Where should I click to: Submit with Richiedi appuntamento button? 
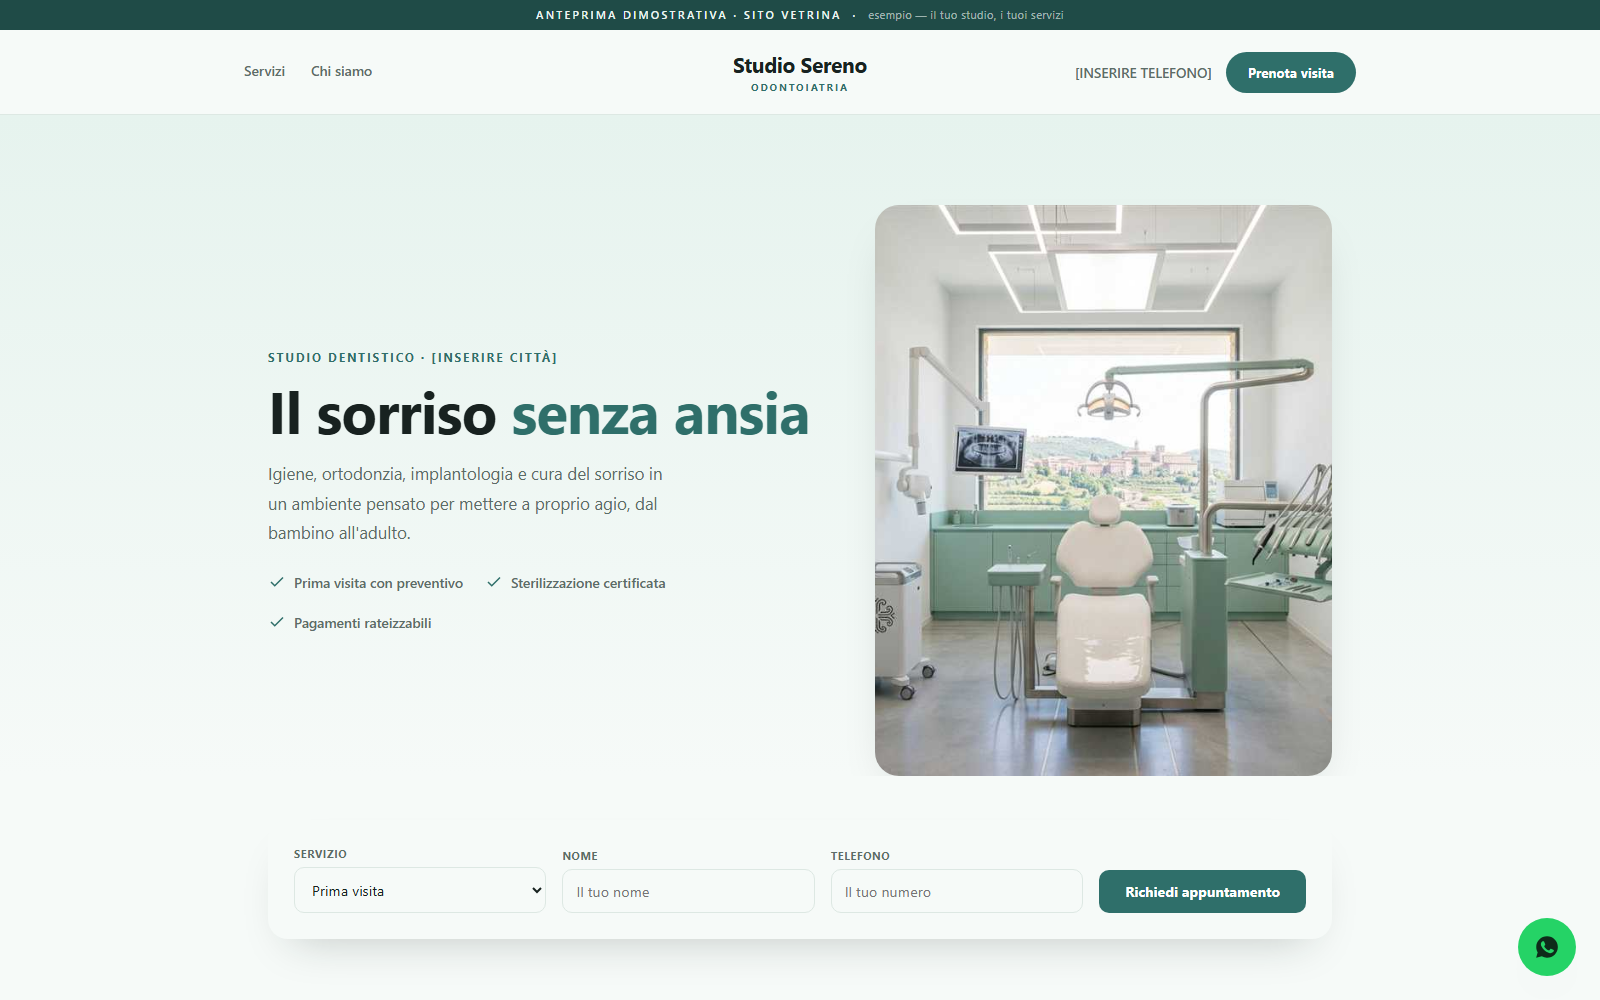(x=1202, y=892)
